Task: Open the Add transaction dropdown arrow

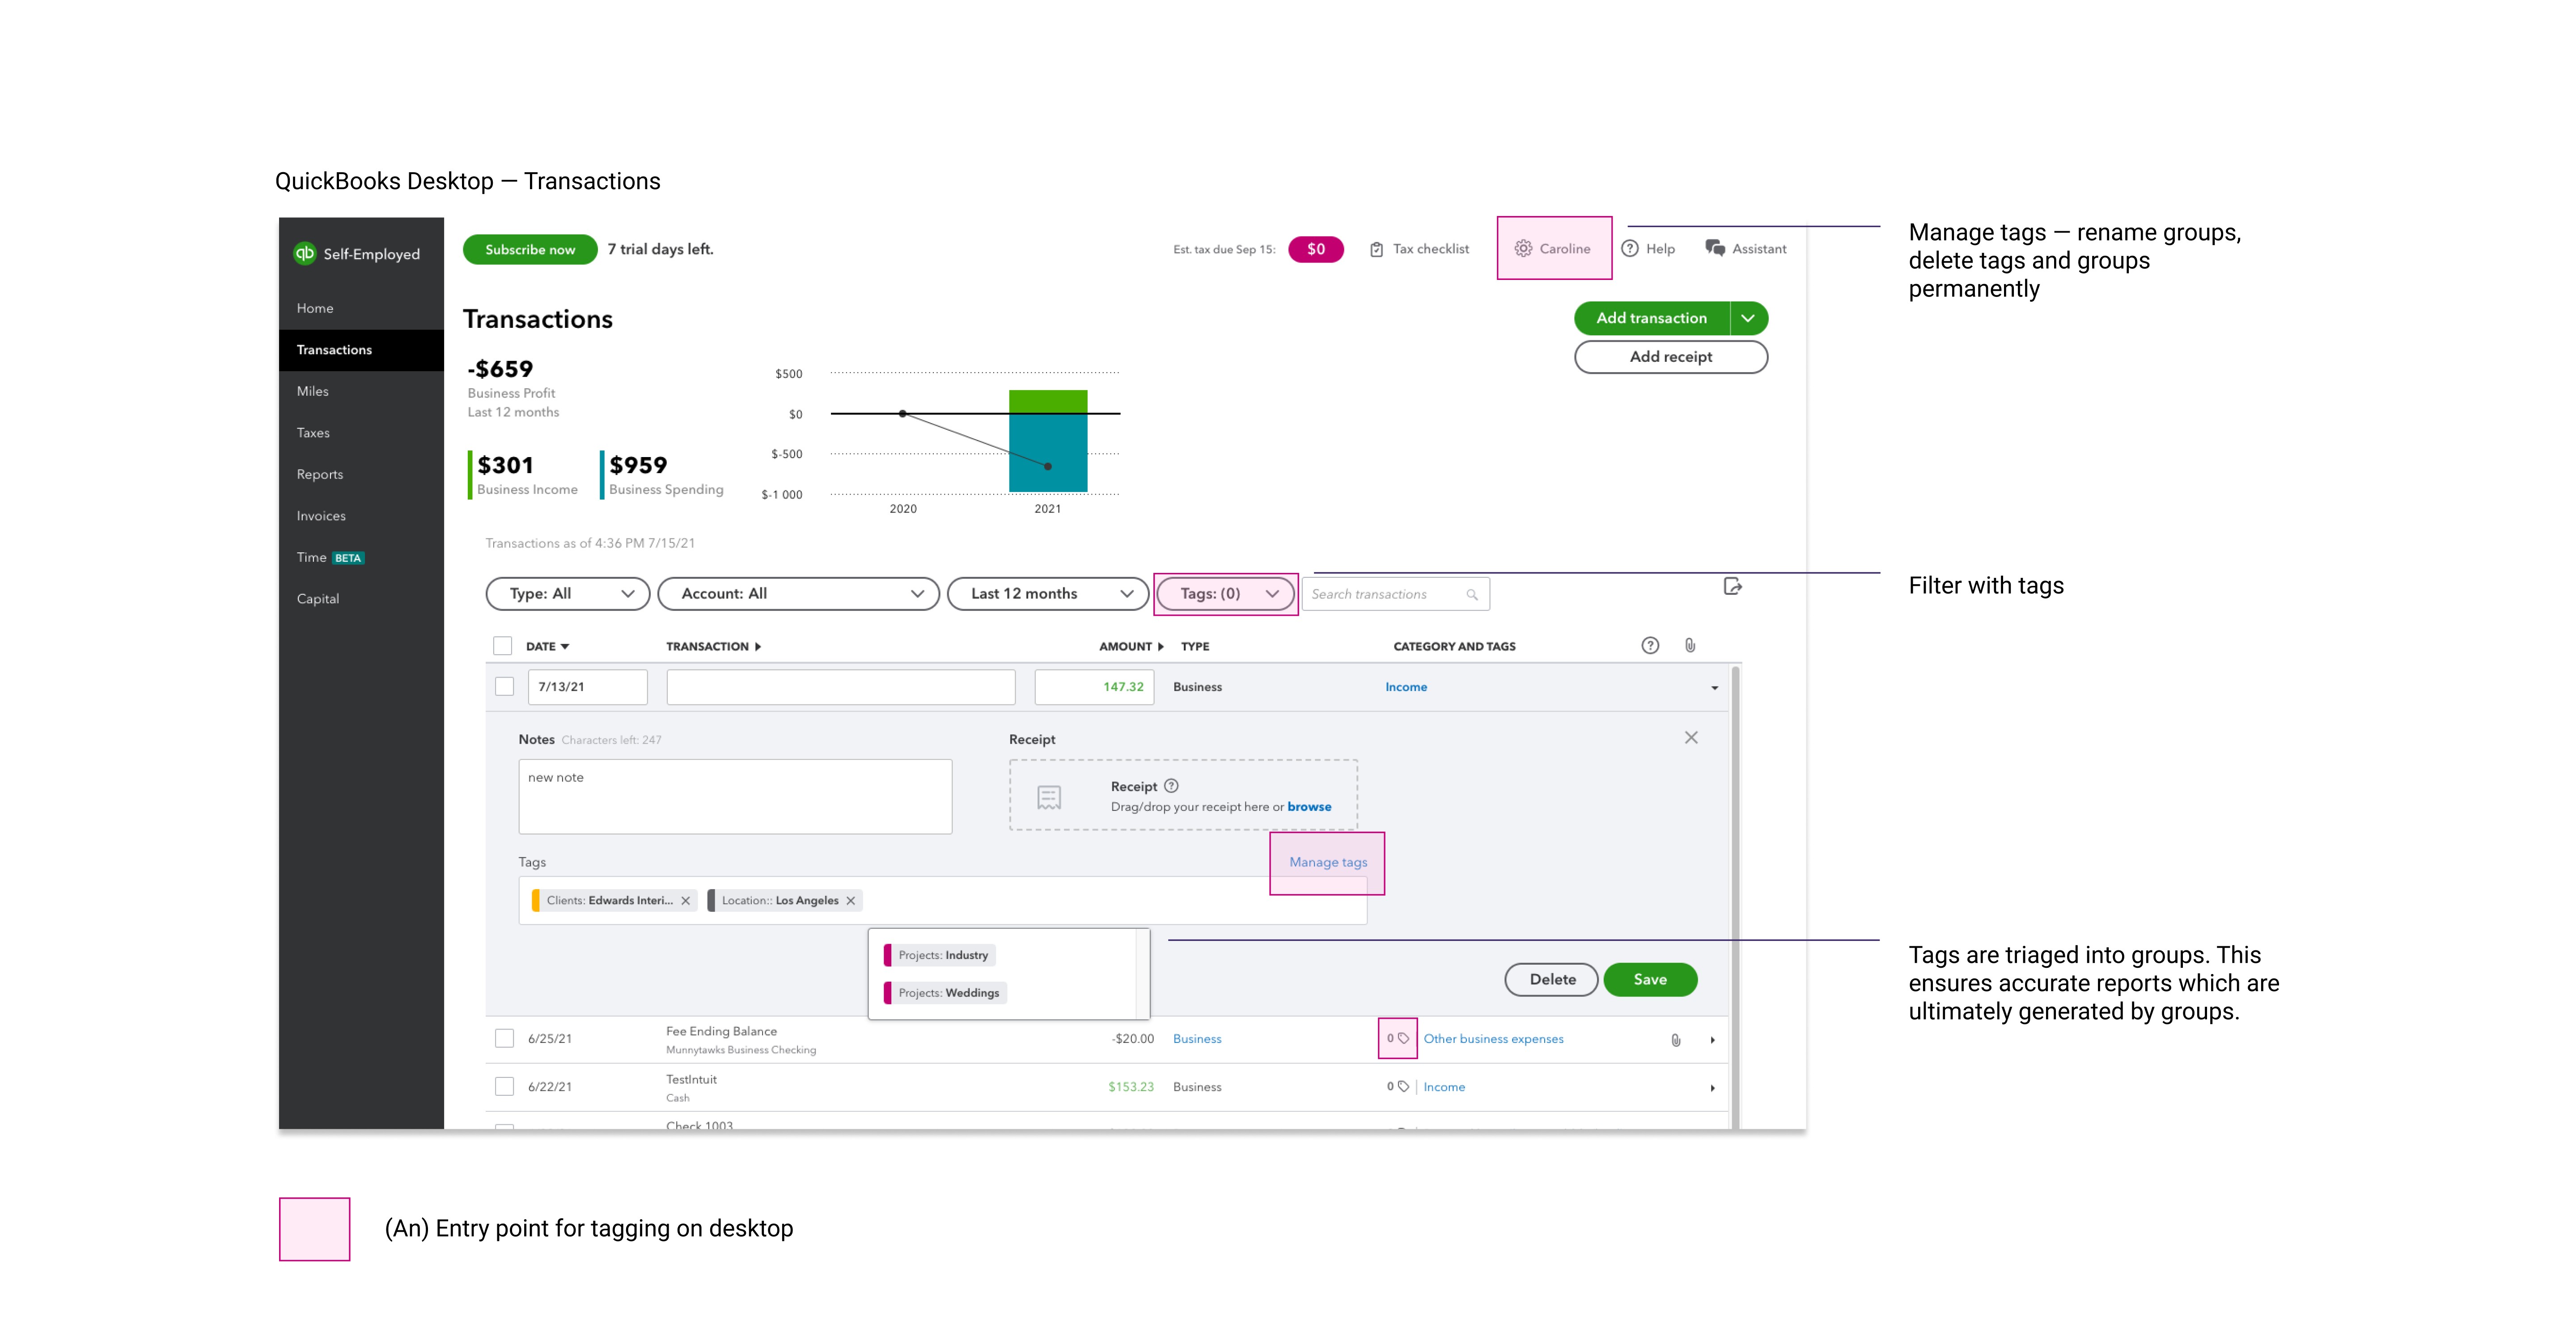Action: [1748, 318]
